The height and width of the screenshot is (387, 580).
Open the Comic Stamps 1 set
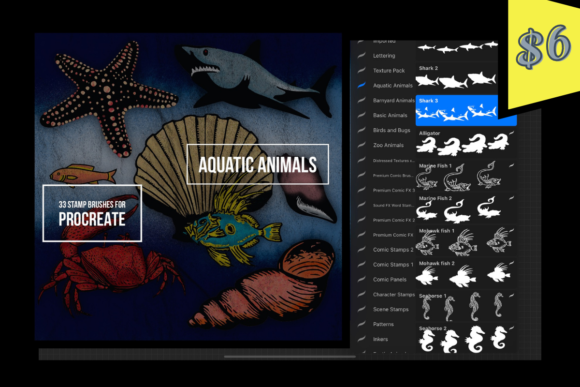(x=393, y=265)
